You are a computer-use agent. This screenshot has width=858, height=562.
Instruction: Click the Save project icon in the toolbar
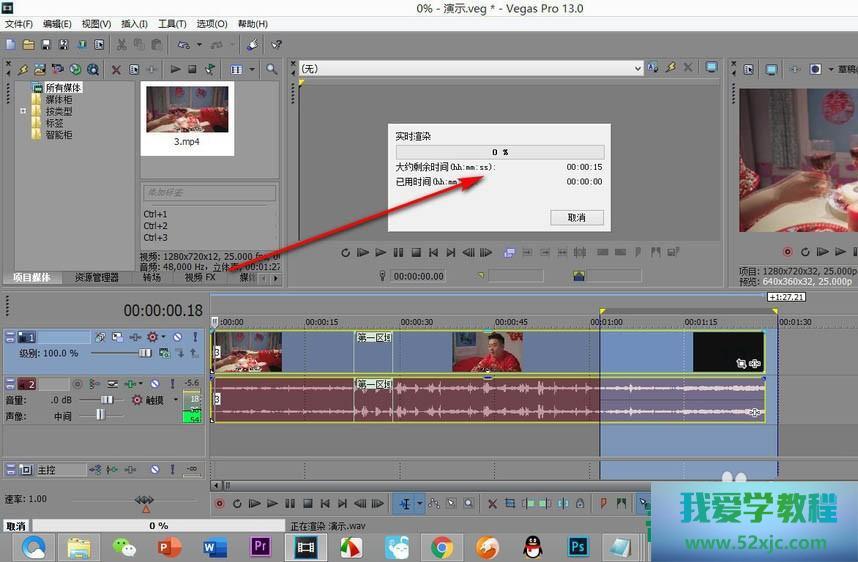pos(46,45)
